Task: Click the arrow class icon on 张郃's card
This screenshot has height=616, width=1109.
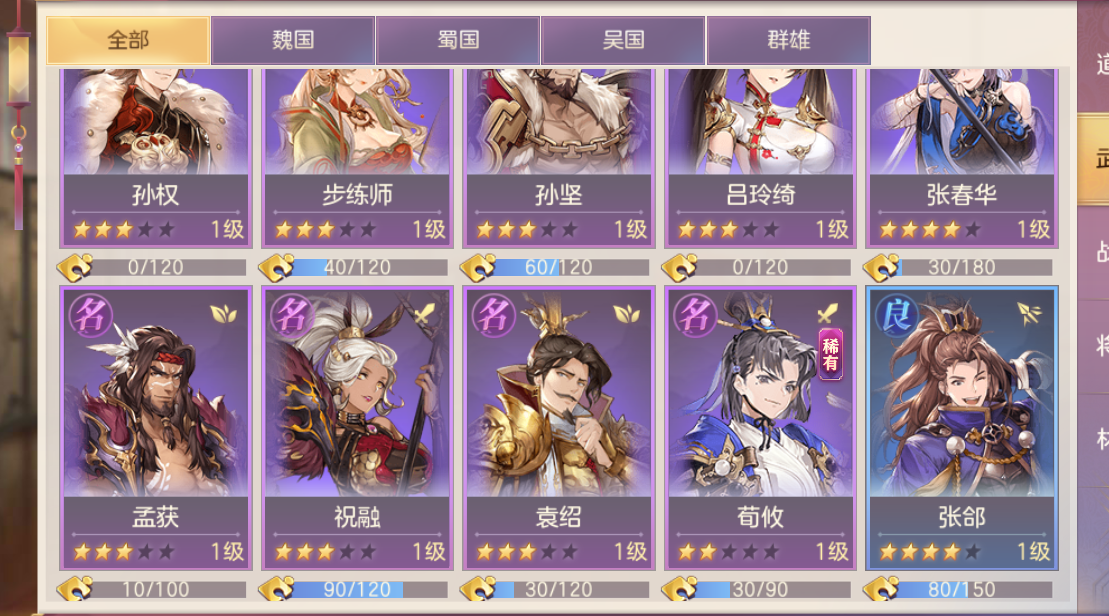Action: pos(1028,313)
